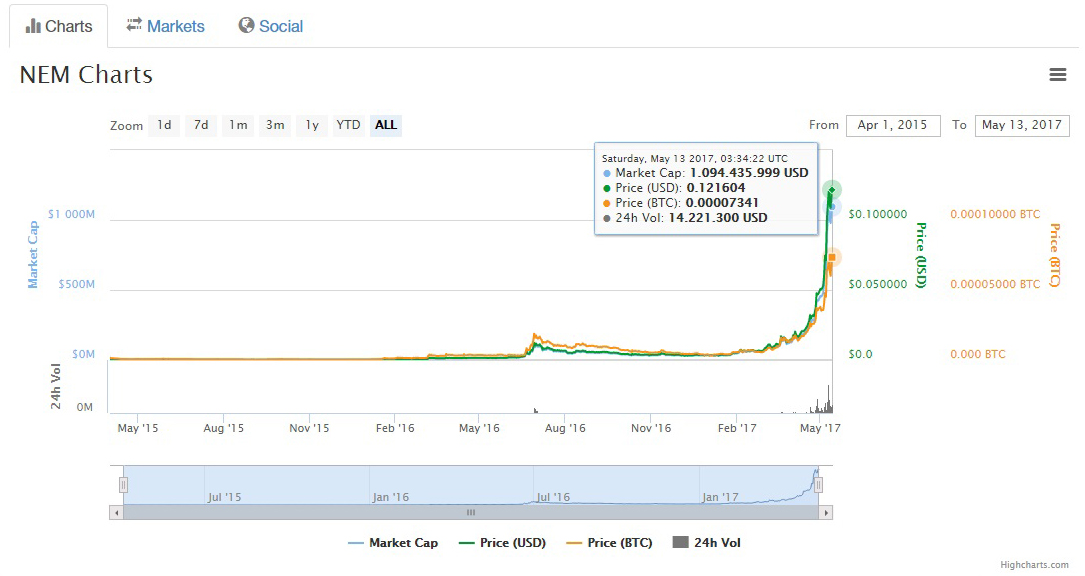Switch to the Markets tab
The image size is (1085, 576).
pyautogui.click(x=165, y=26)
